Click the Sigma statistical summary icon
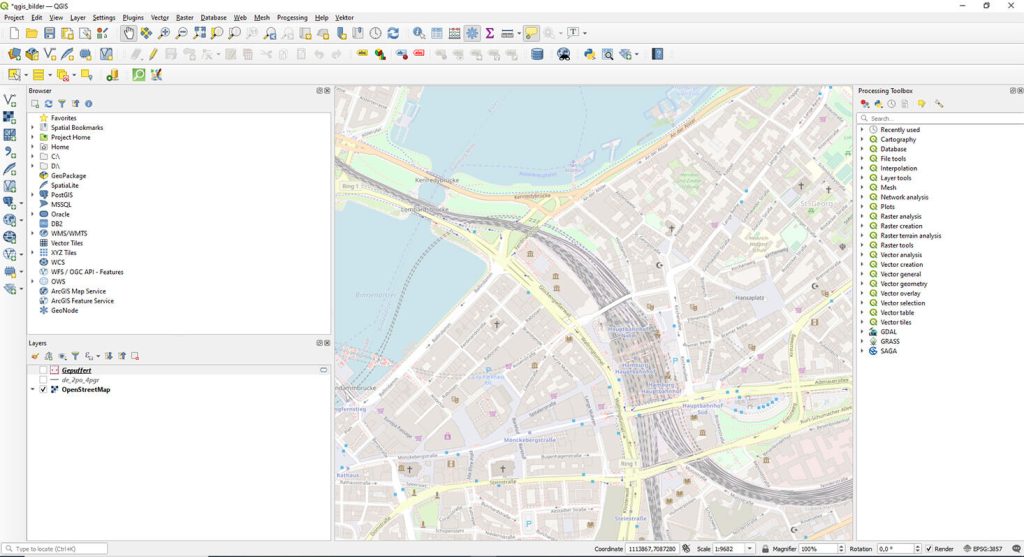1024x557 pixels. click(x=490, y=33)
